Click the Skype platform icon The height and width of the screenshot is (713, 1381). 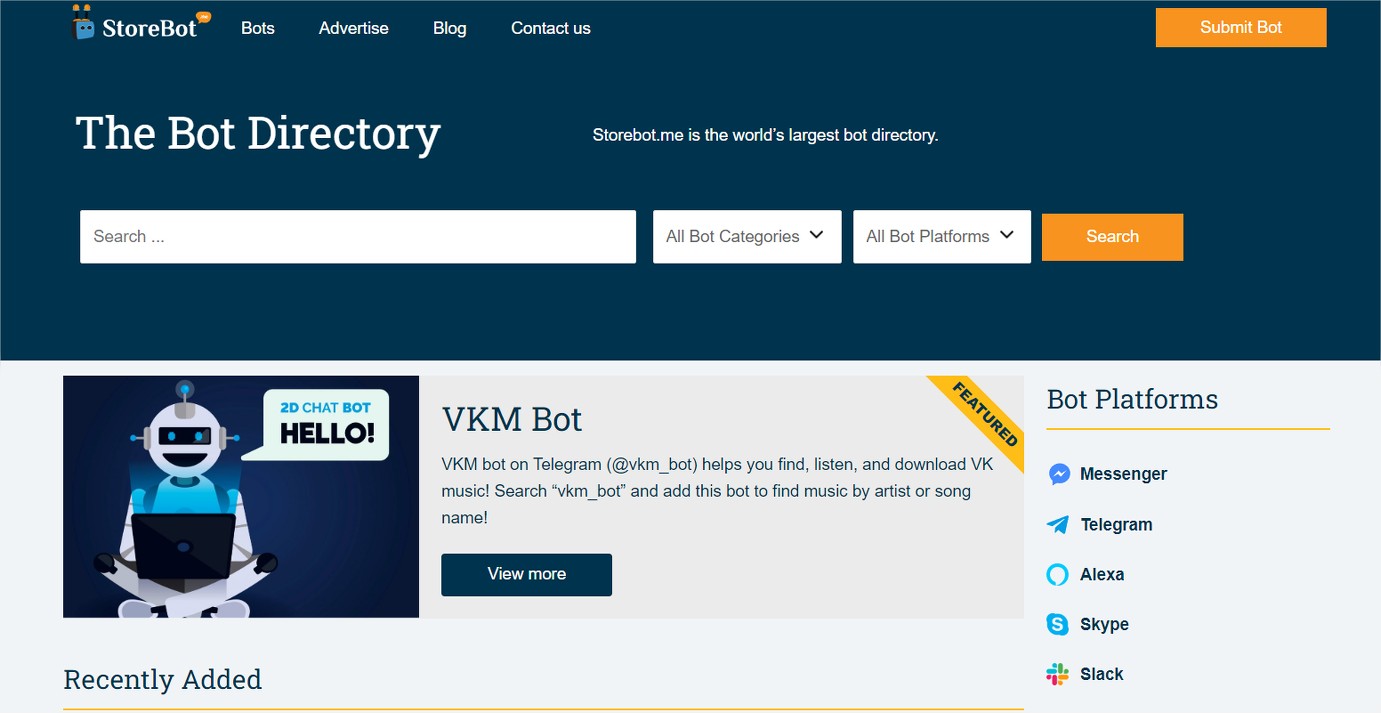(x=1058, y=624)
